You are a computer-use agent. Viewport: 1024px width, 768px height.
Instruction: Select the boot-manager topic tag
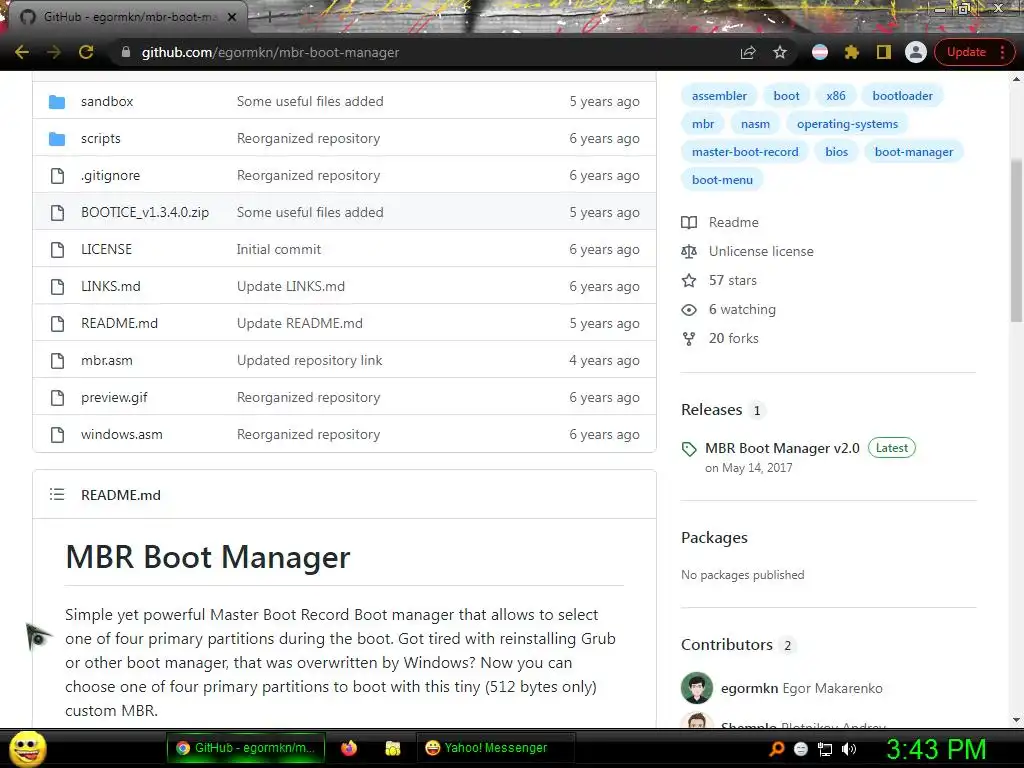[914, 152]
